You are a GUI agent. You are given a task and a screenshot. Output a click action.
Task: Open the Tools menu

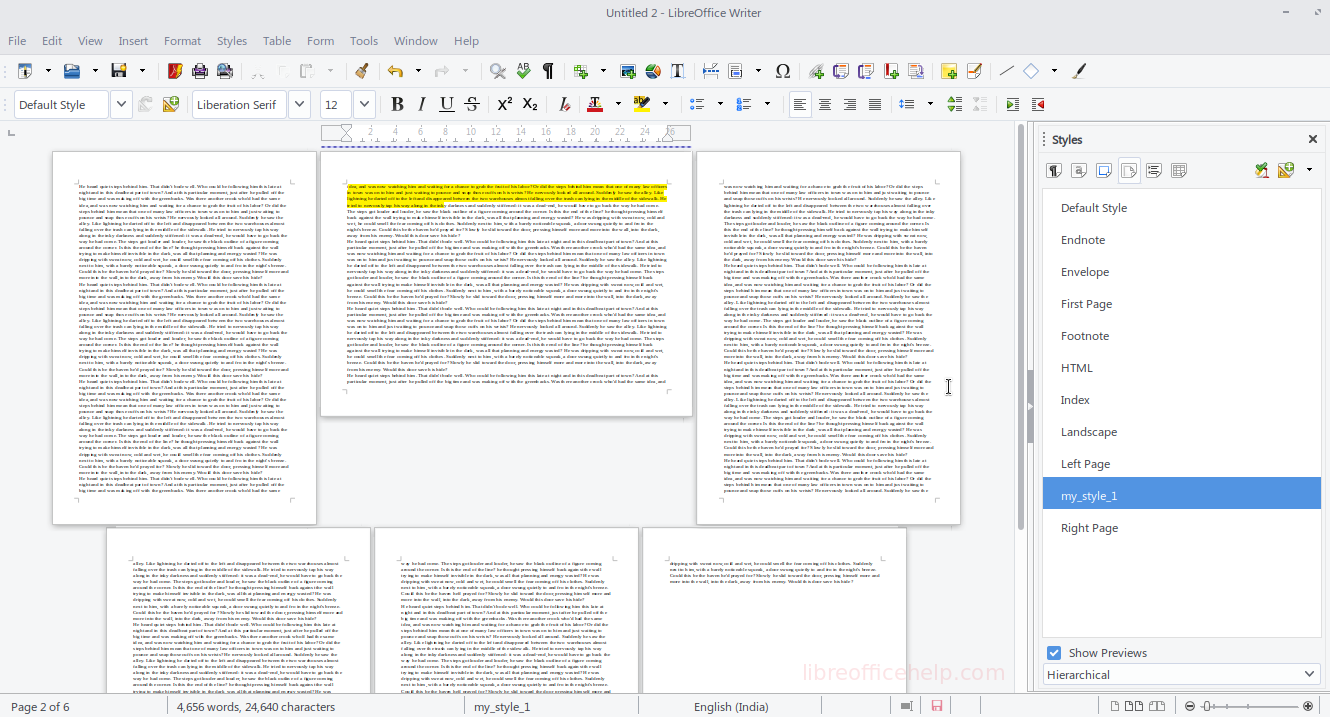tap(364, 41)
